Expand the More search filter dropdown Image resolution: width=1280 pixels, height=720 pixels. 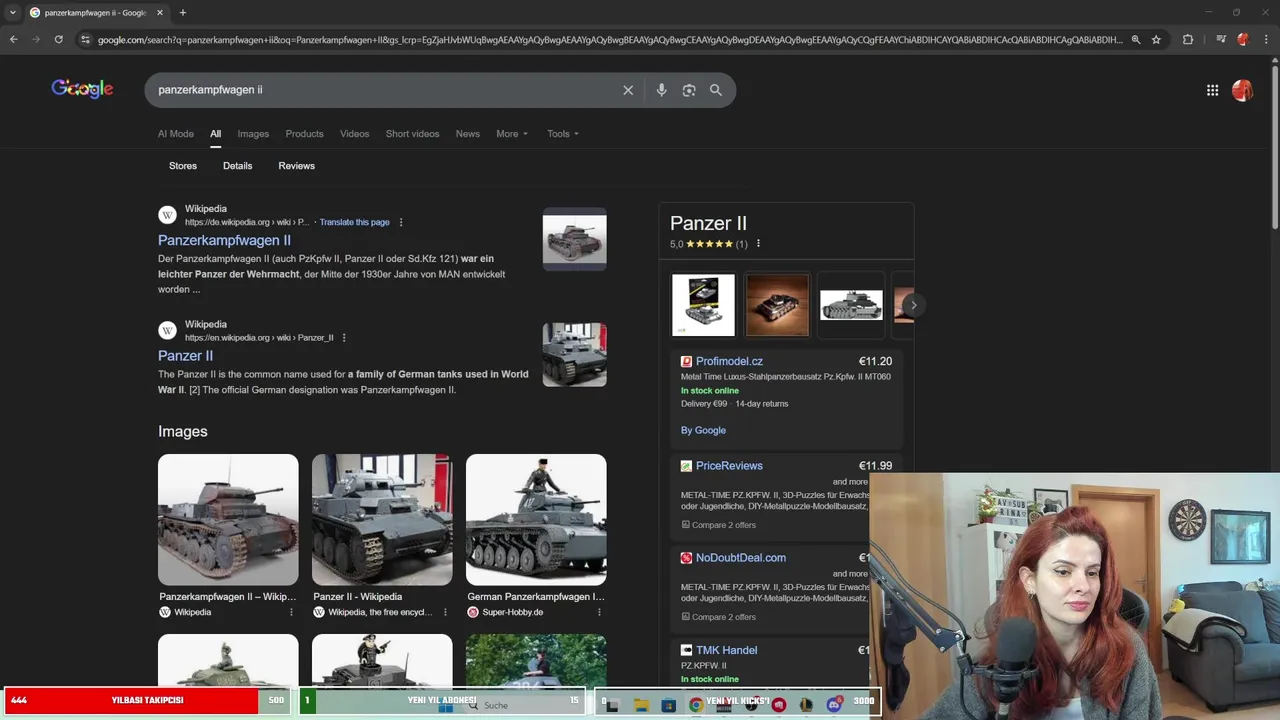click(512, 134)
